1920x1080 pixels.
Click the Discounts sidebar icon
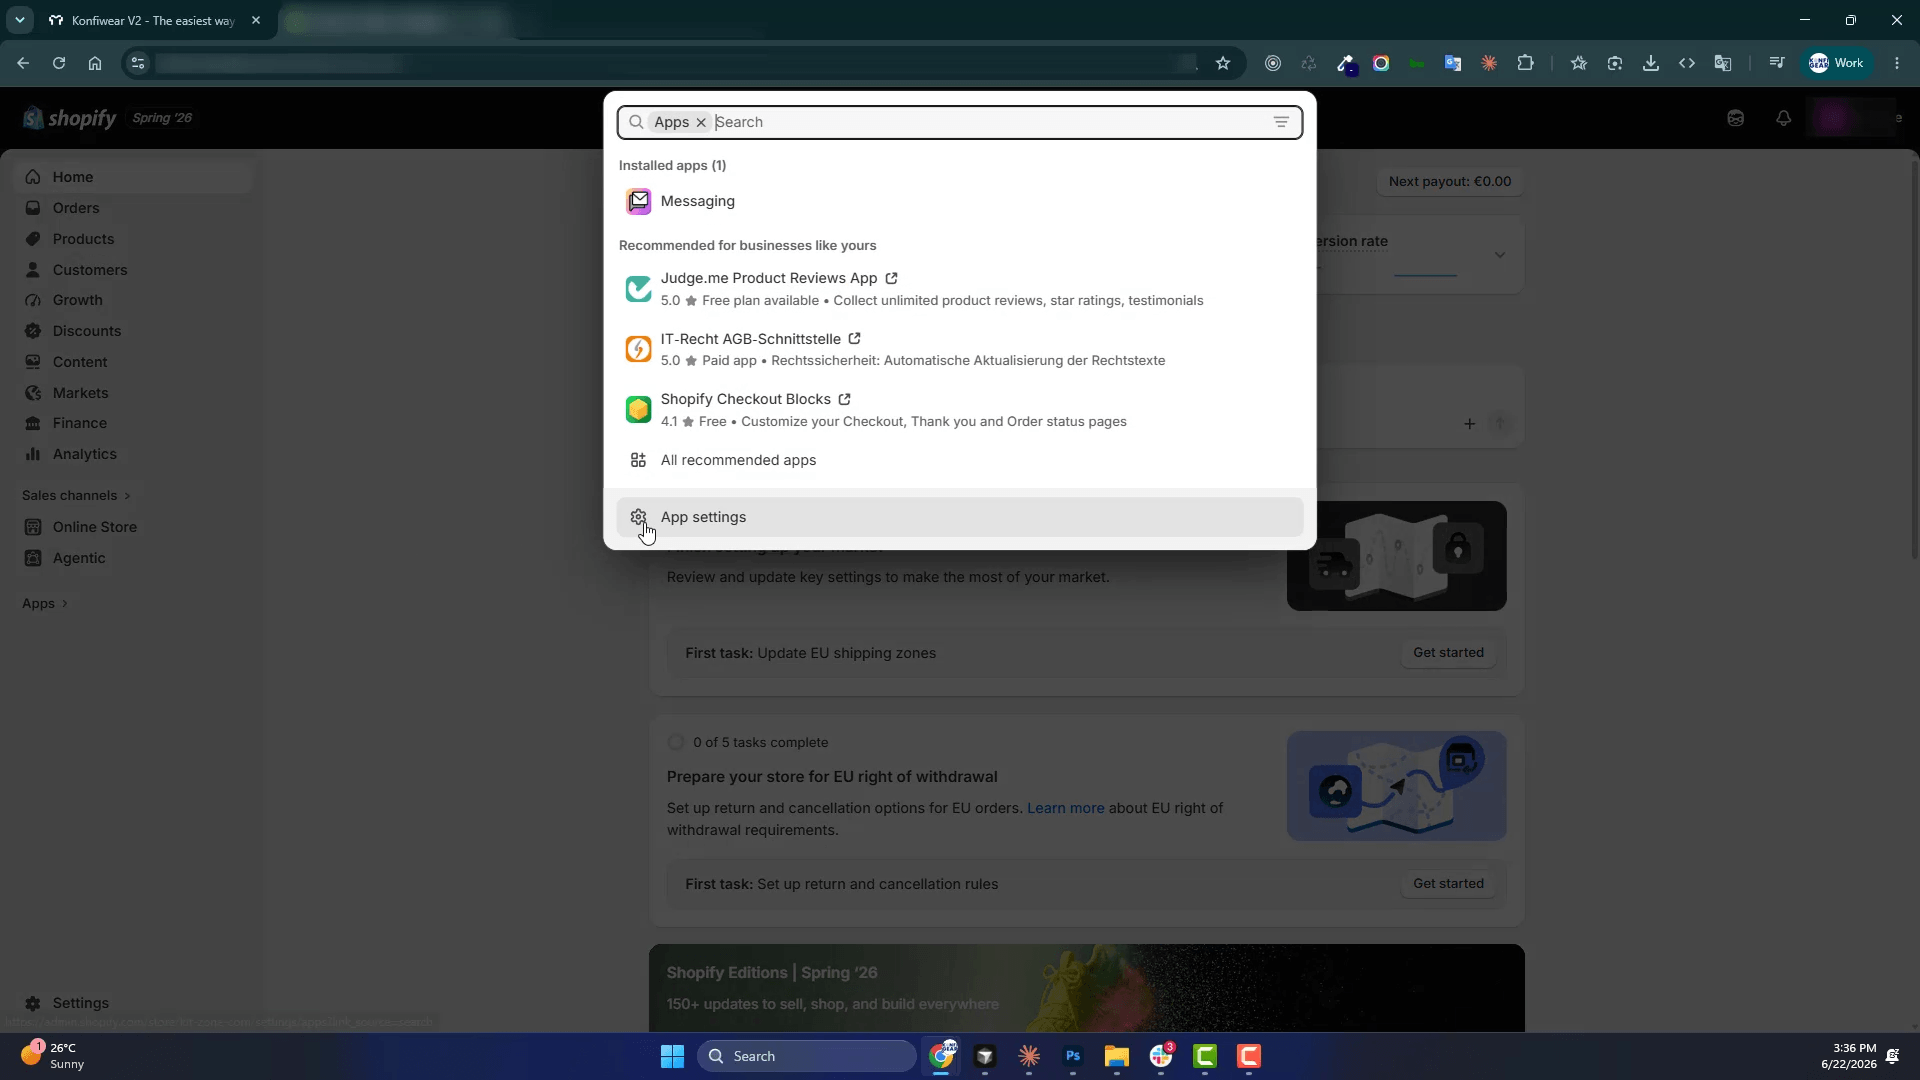(33, 331)
